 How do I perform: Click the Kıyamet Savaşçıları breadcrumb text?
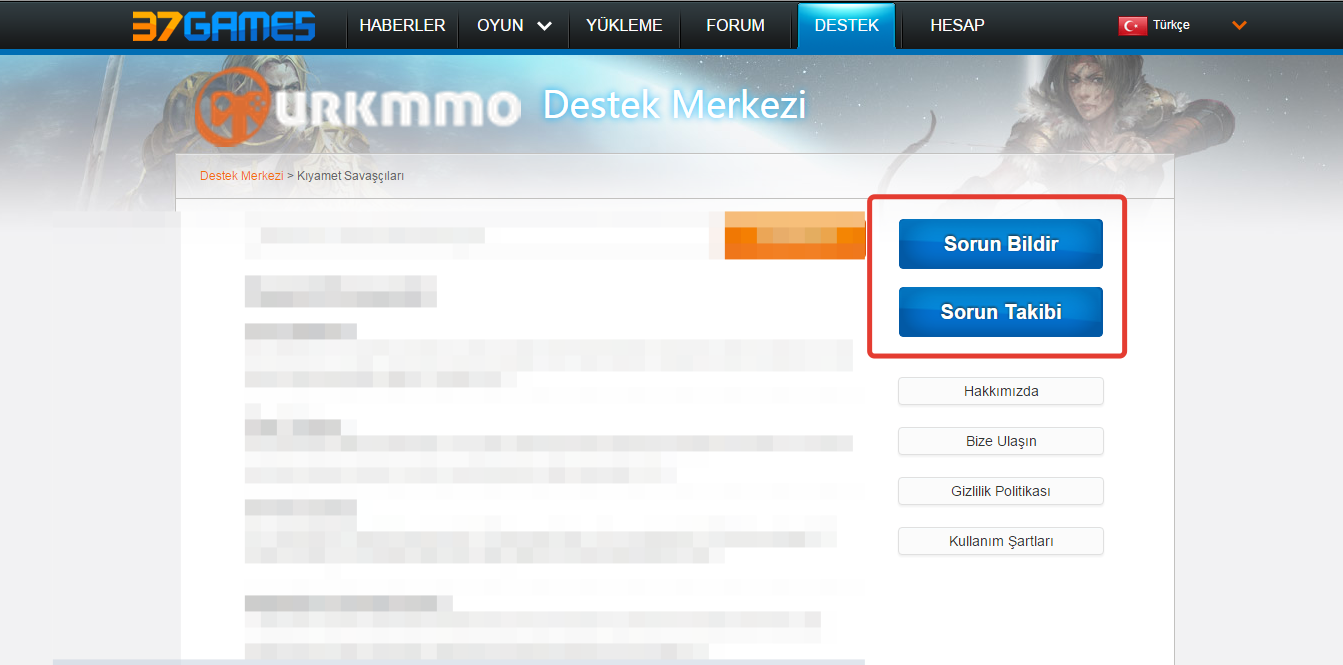click(x=350, y=176)
